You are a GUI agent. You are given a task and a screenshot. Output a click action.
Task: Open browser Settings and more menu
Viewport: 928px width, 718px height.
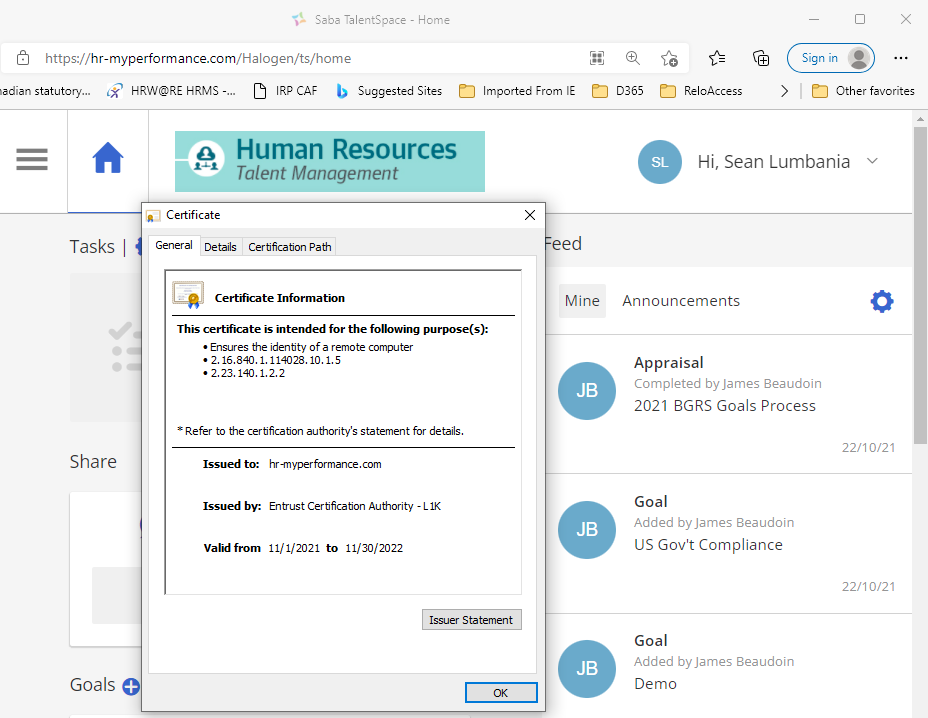901,58
